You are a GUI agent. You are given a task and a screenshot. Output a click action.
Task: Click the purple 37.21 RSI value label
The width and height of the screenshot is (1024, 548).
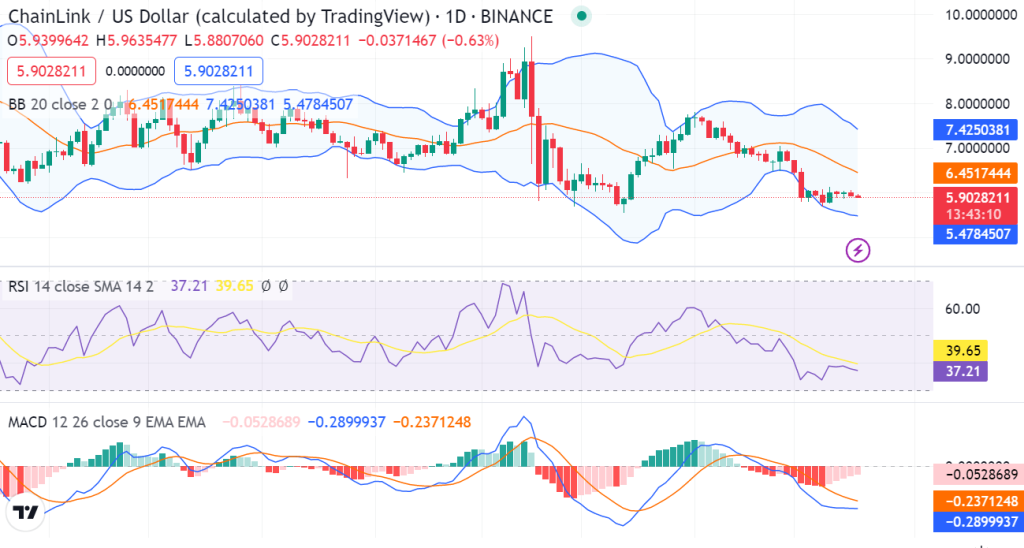pyautogui.click(x=961, y=371)
